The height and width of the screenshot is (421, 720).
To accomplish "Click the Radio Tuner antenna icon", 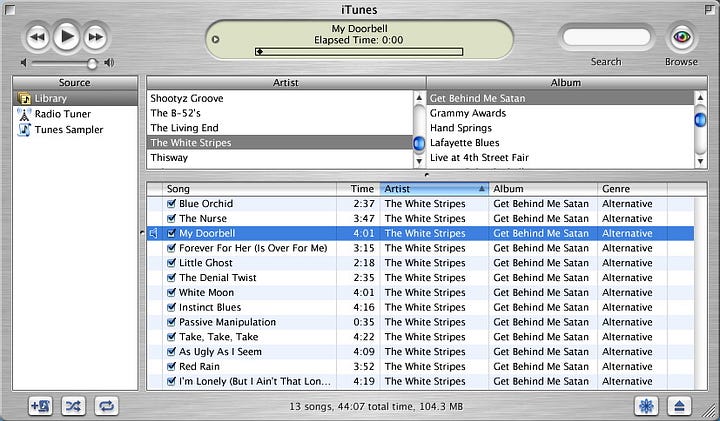I will [x=24, y=114].
